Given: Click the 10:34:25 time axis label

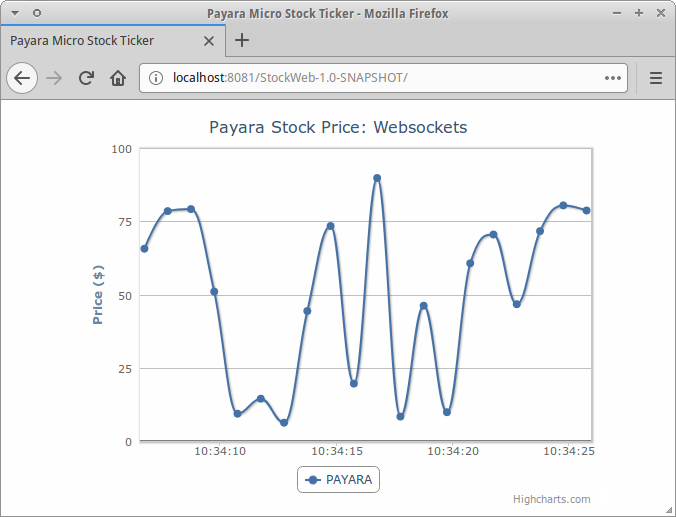Looking at the screenshot, I should pos(569,451).
